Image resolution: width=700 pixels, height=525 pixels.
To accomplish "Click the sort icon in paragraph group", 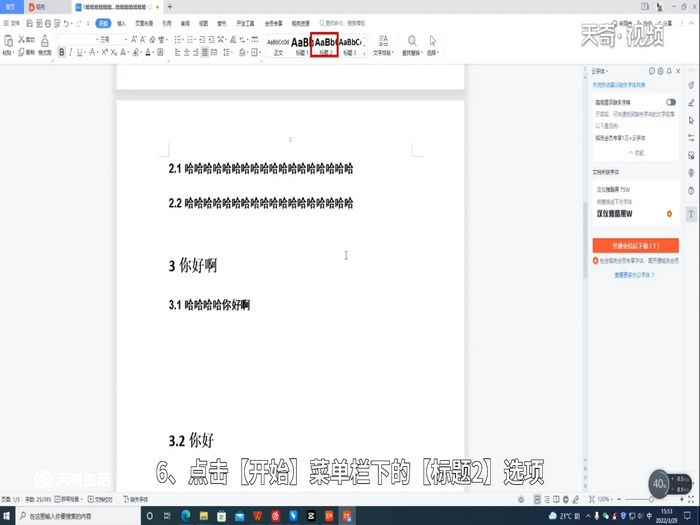I will click(x=232, y=40).
